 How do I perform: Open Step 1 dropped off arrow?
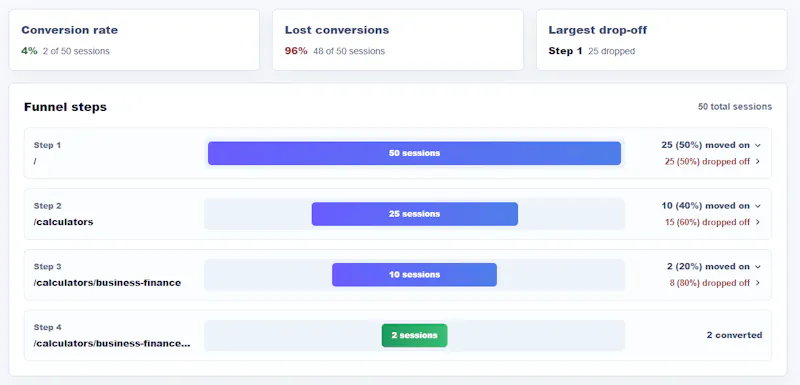(758, 161)
